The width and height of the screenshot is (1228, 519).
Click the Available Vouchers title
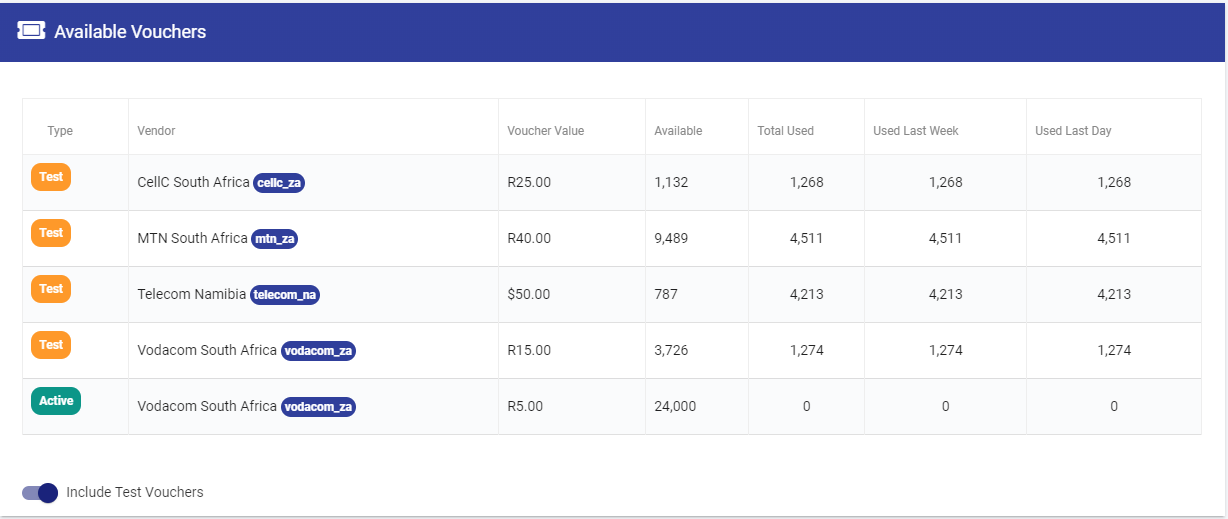(130, 32)
